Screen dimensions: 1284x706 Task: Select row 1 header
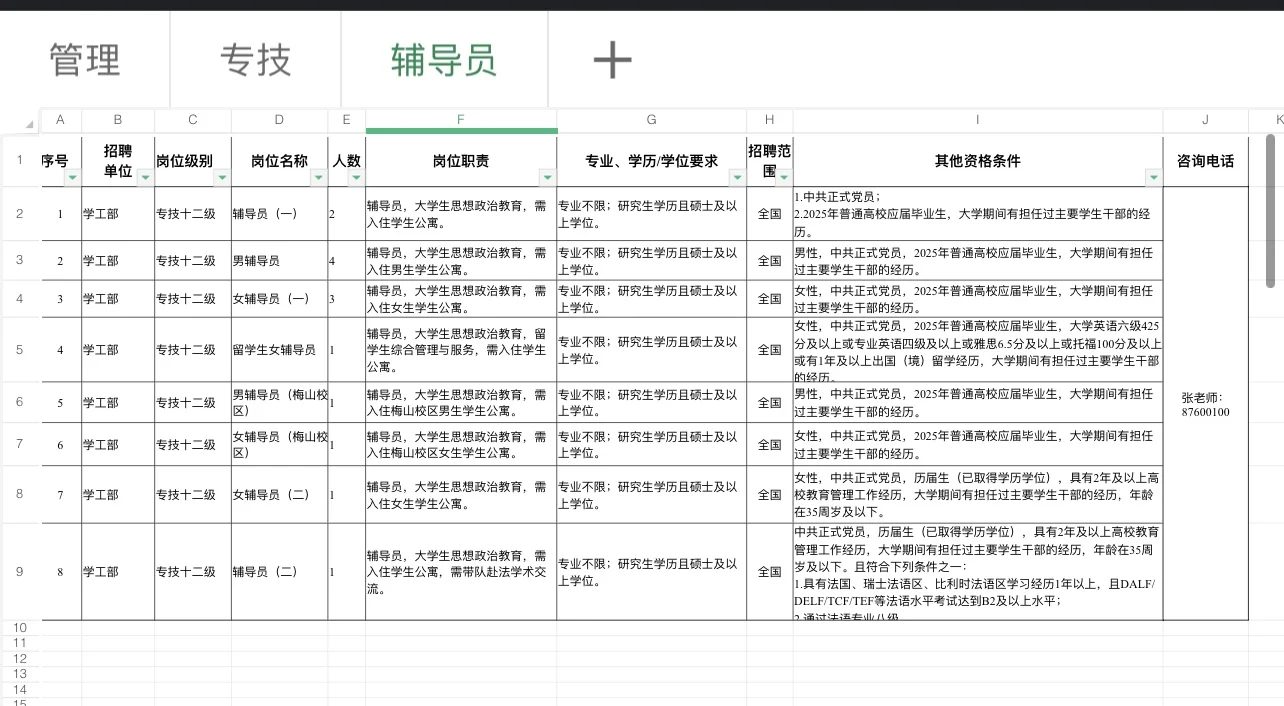(x=20, y=160)
